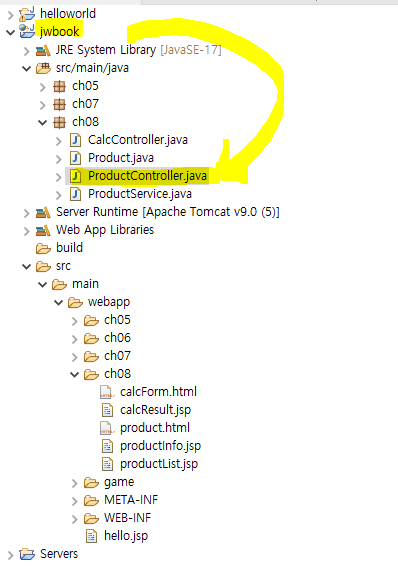The image size is (398, 567).
Task: Expand the Web App Libraries node
Action: point(26,231)
